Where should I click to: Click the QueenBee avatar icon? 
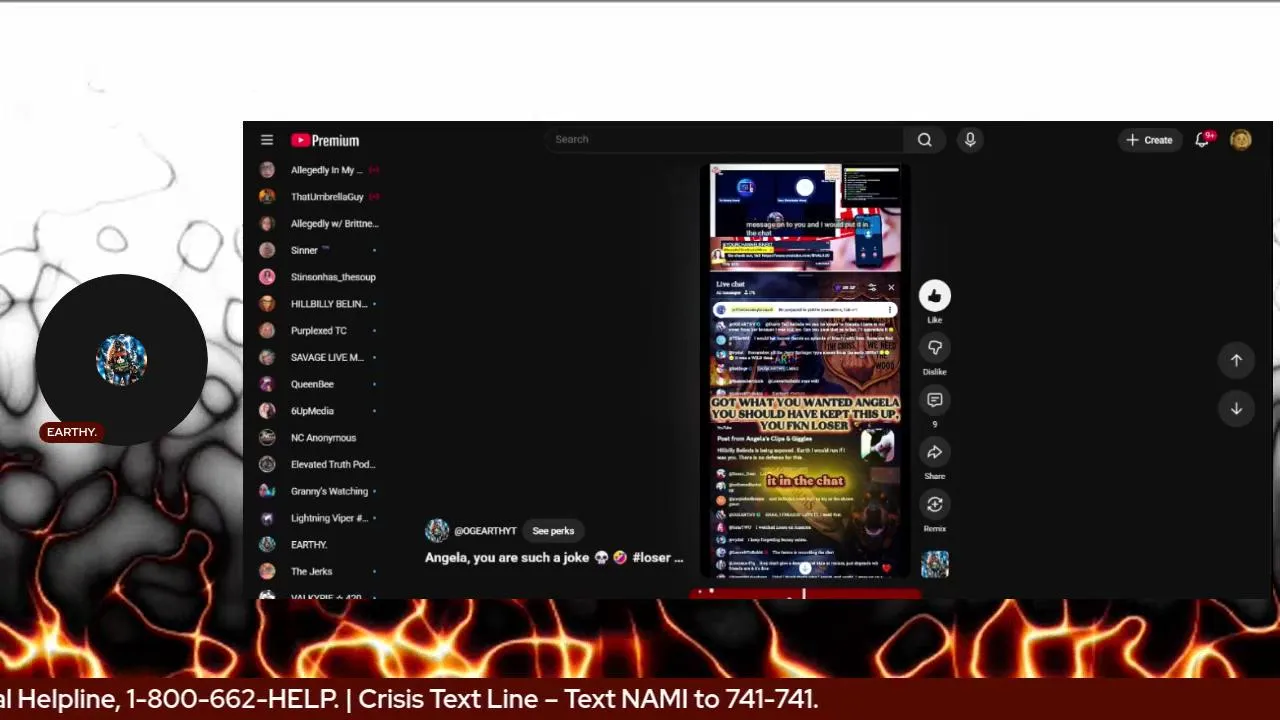click(x=267, y=384)
